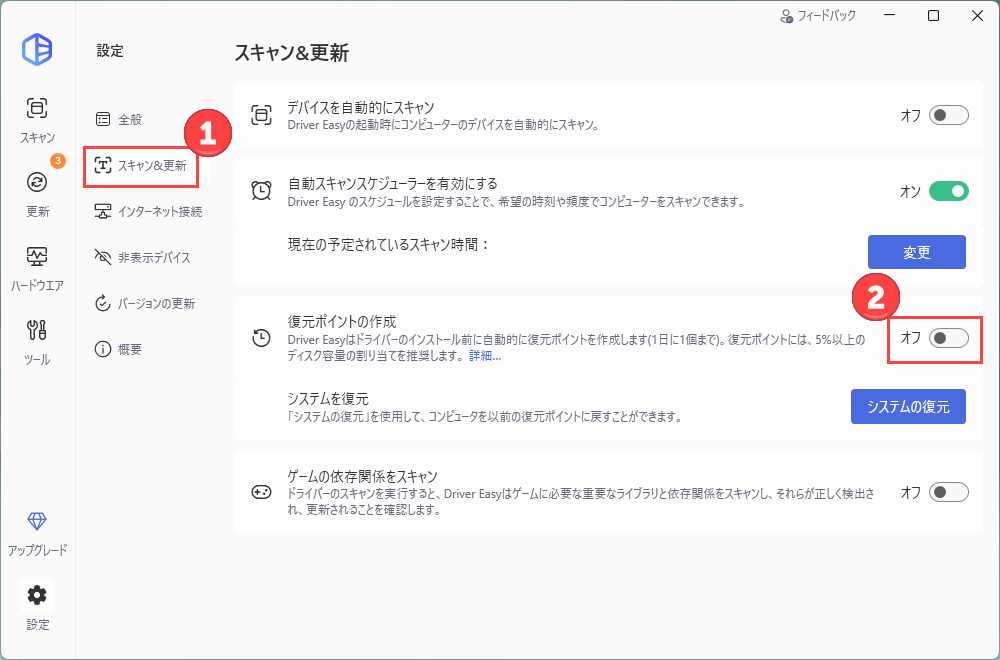Open the ハードウエア hardware info section
The height and width of the screenshot is (660, 1000).
tap(37, 268)
